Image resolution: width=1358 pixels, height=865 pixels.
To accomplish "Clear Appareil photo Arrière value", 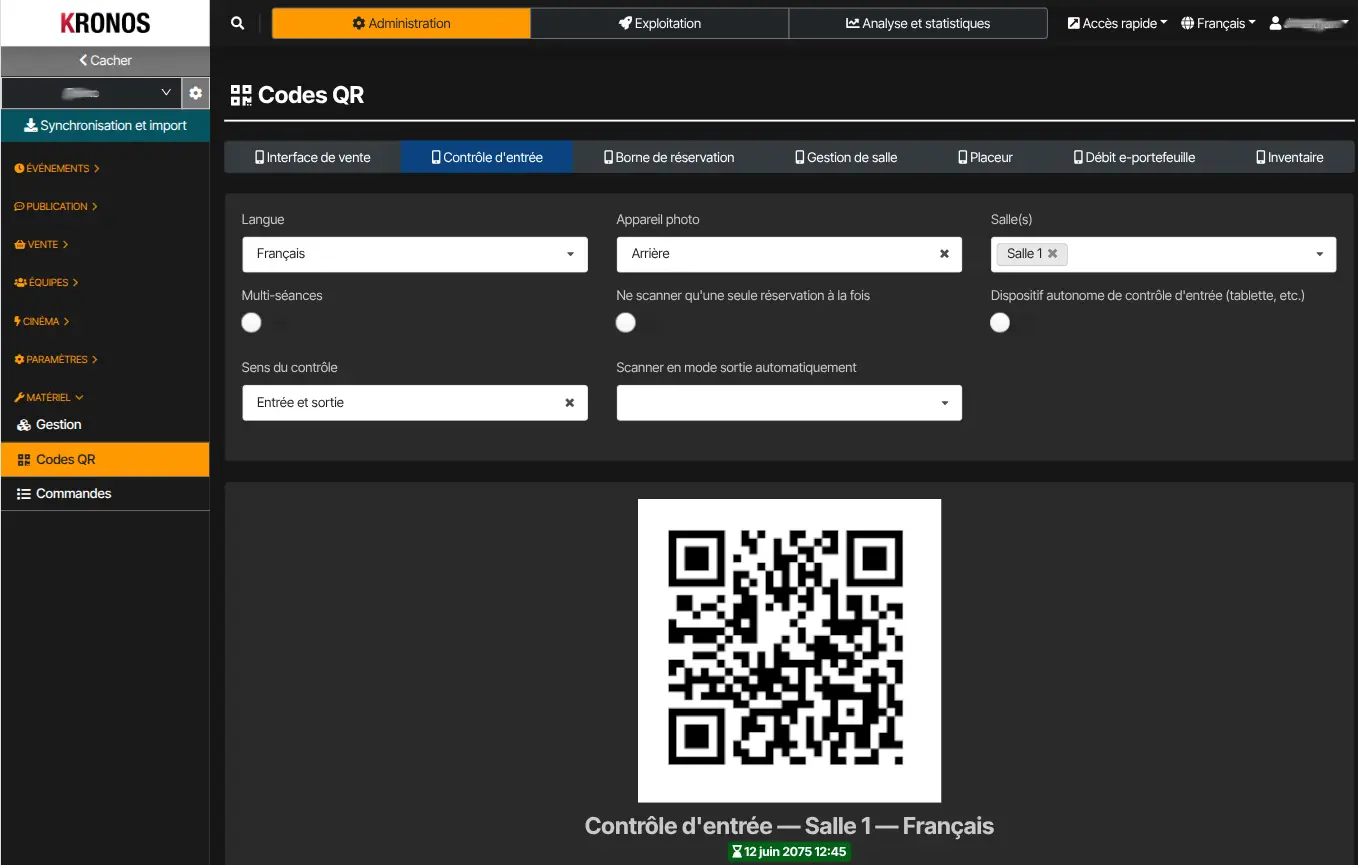I will pyautogui.click(x=944, y=254).
